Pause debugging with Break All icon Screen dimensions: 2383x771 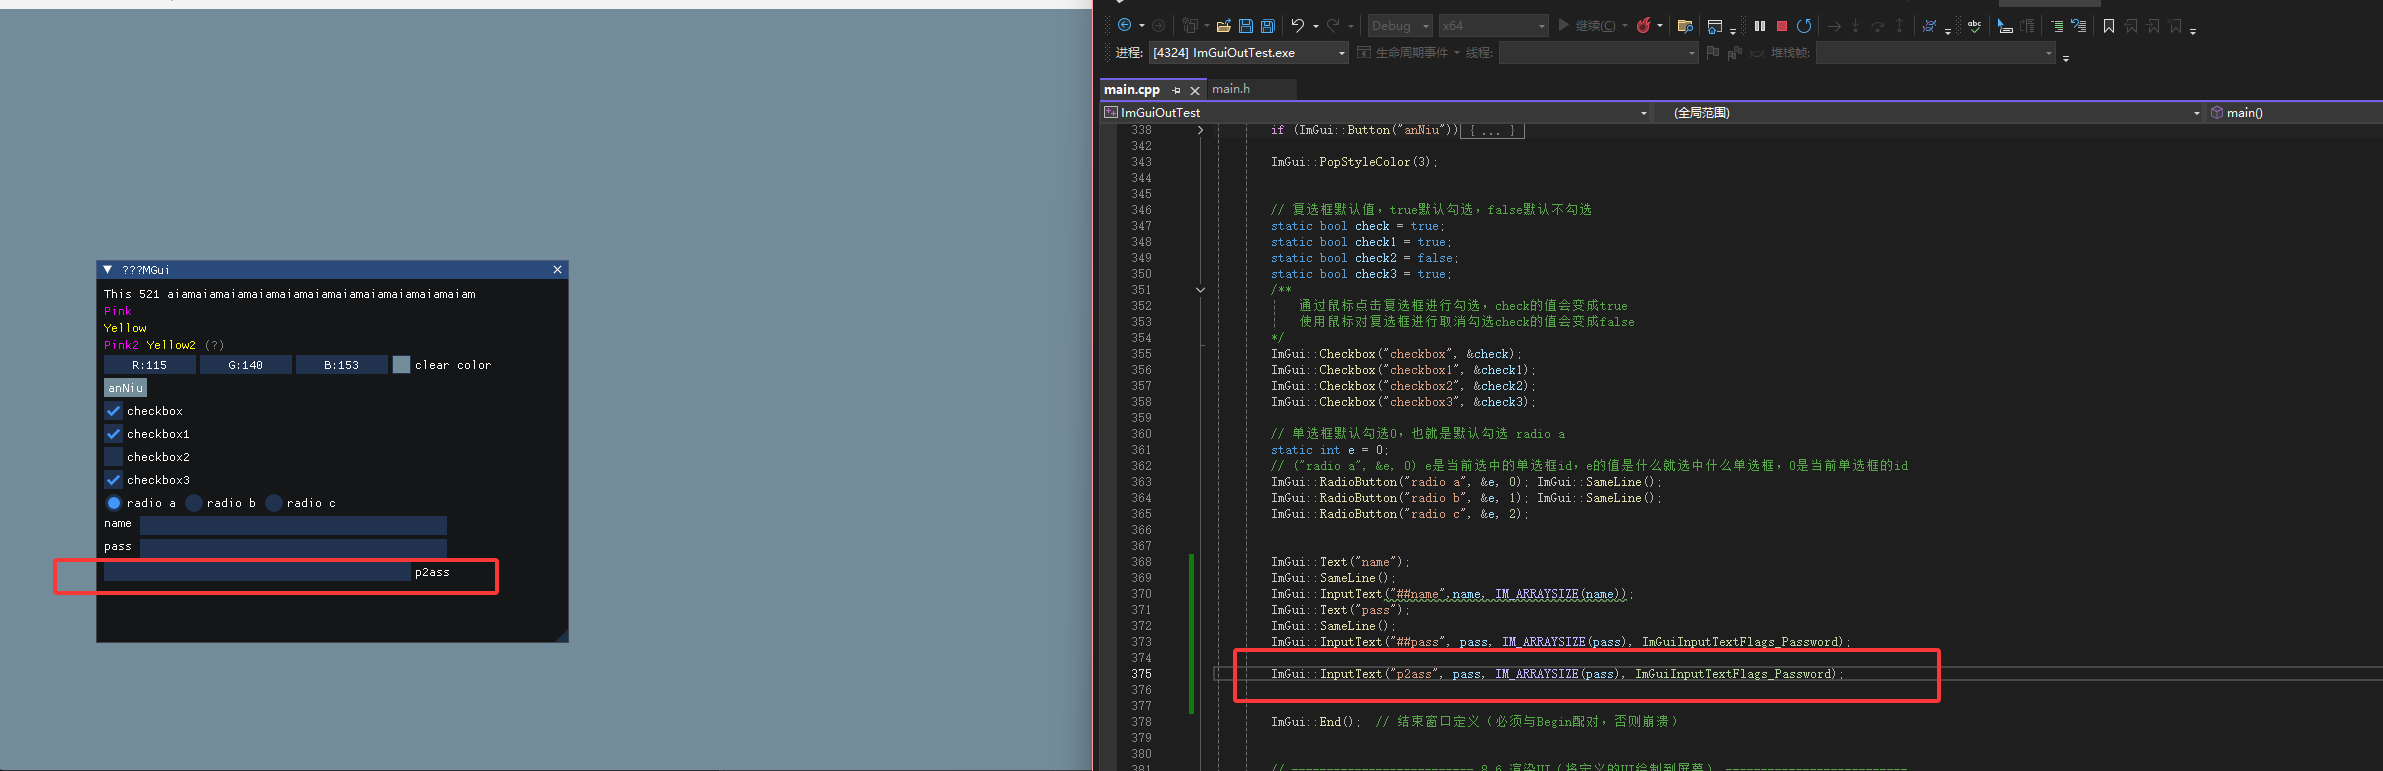pyautogui.click(x=1760, y=26)
